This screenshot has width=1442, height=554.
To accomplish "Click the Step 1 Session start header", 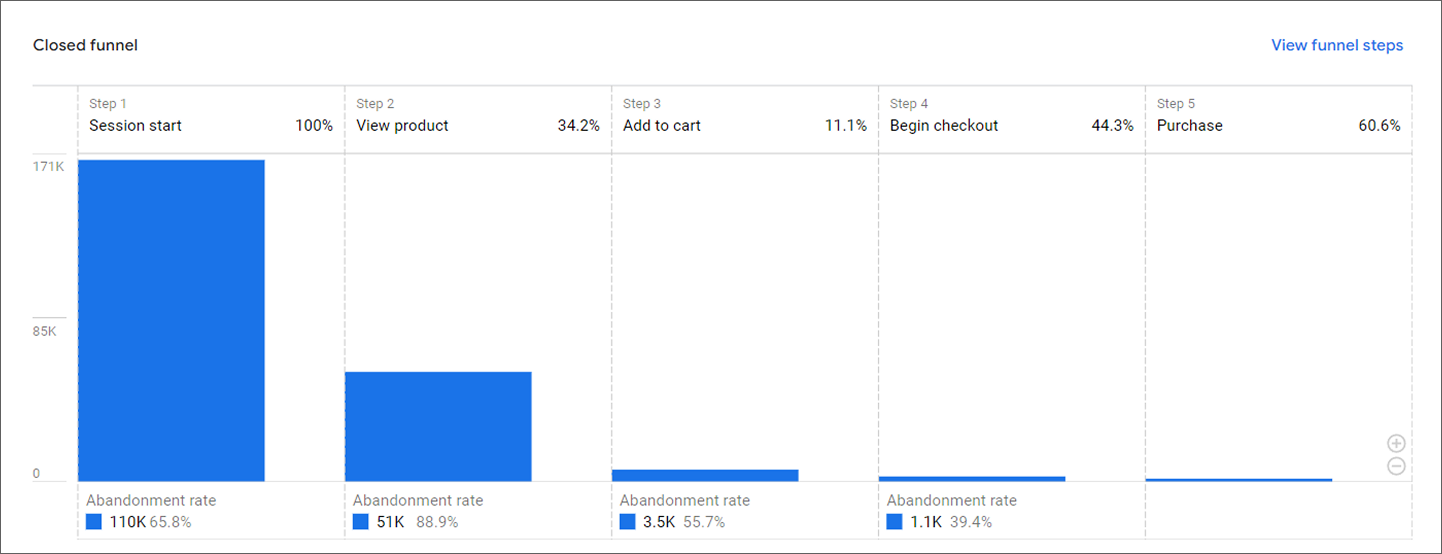I will coord(211,116).
